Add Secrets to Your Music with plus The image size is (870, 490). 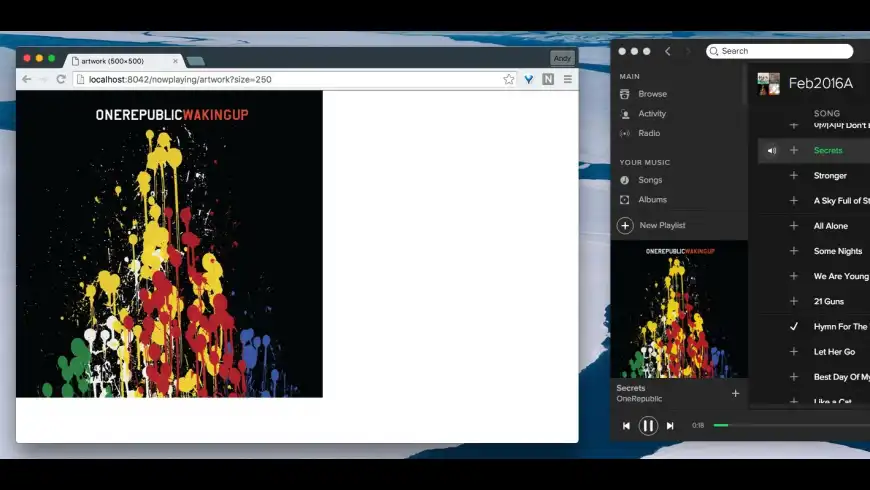(794, 150)
